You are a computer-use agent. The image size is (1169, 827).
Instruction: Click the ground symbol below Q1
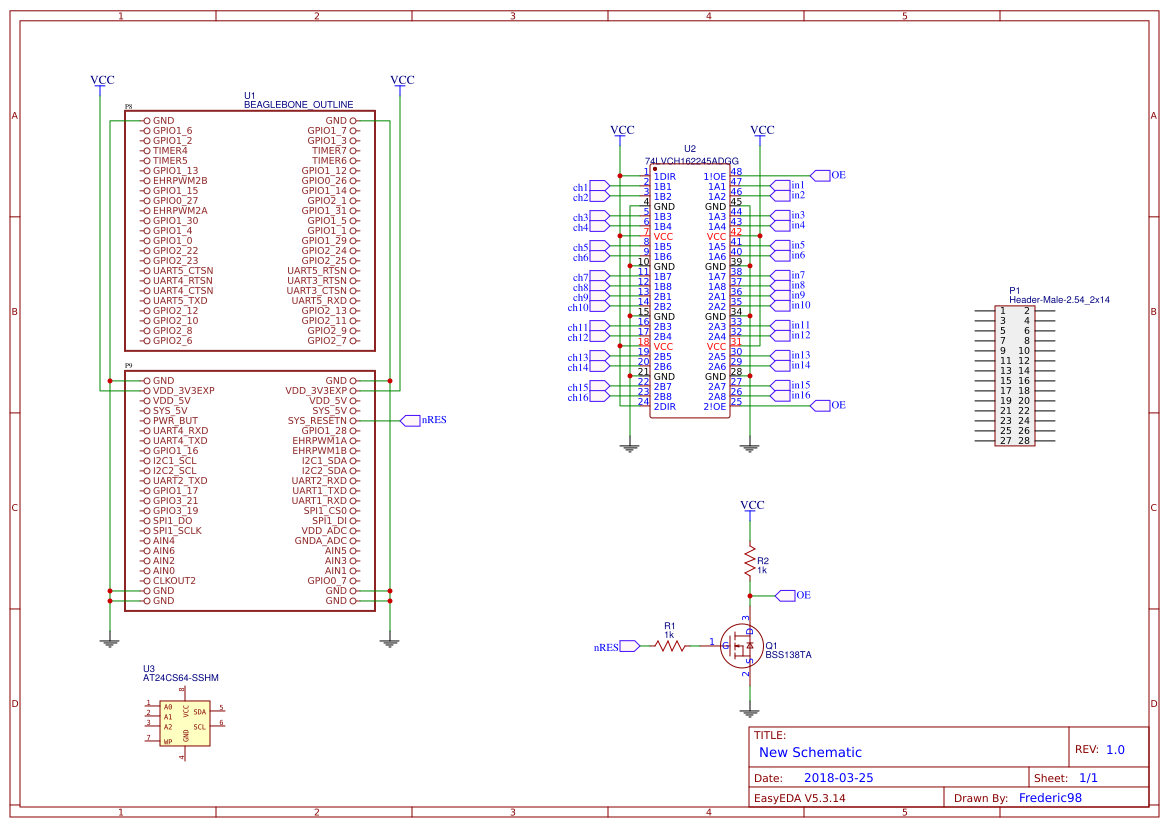749,712
